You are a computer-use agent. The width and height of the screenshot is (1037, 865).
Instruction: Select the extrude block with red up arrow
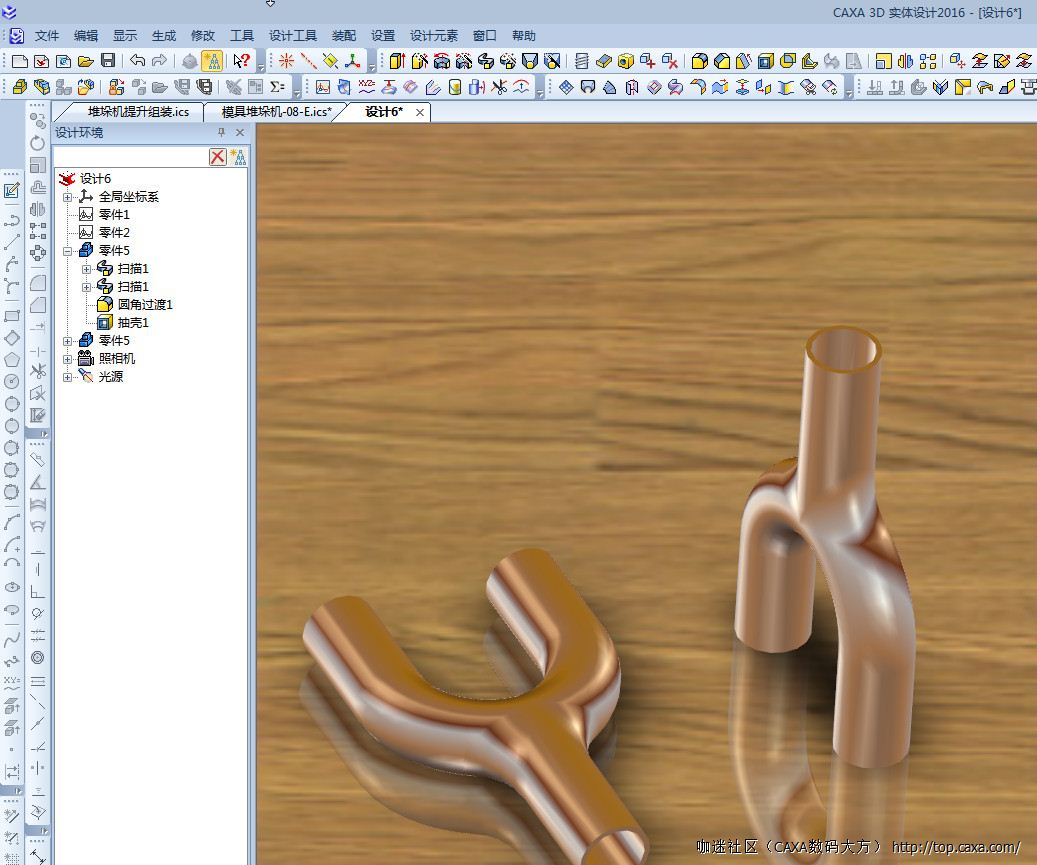(397, 62)
